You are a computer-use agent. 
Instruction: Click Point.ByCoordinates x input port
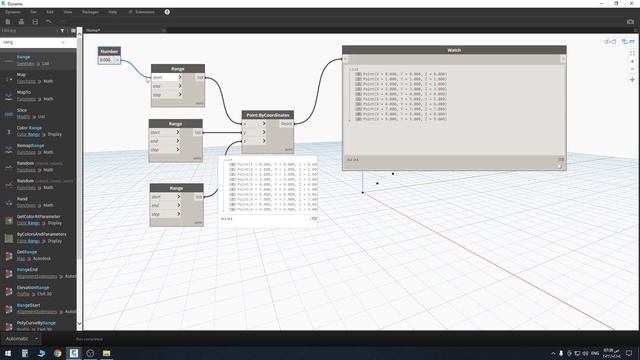click(254, 123)
